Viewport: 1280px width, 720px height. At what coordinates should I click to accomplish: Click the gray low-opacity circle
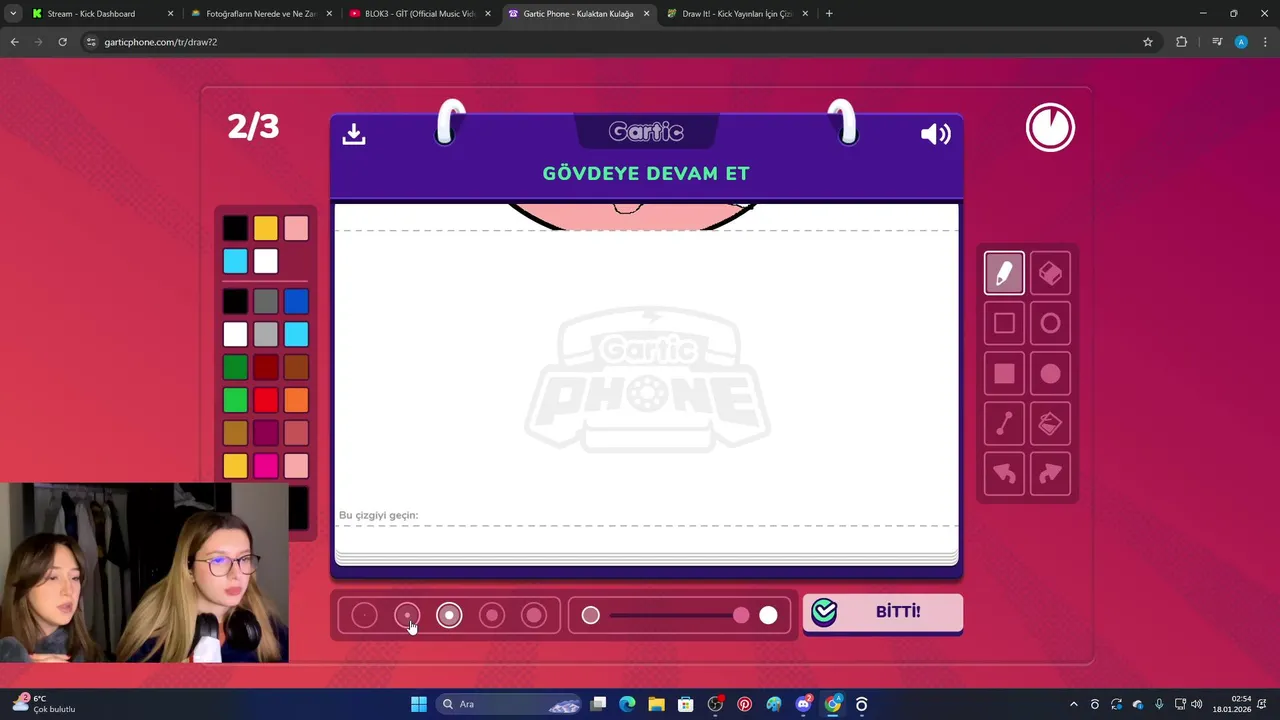pyautogui.click(x=591, y=615)
